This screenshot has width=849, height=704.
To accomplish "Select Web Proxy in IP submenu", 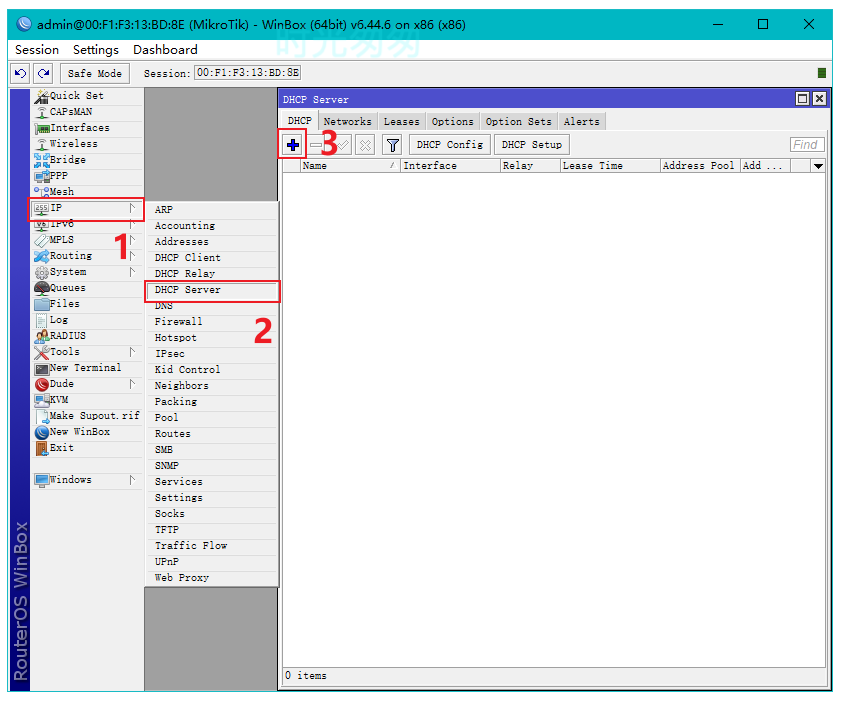I will tap(212, 578).
